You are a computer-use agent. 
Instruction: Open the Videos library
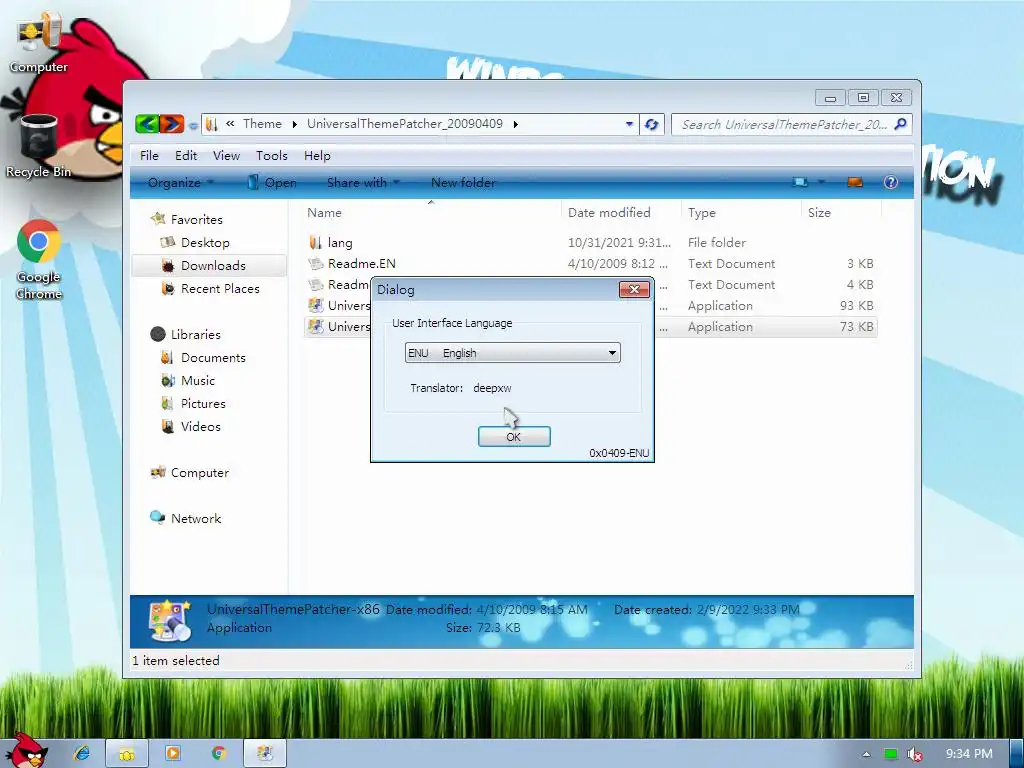click(200, 426)
